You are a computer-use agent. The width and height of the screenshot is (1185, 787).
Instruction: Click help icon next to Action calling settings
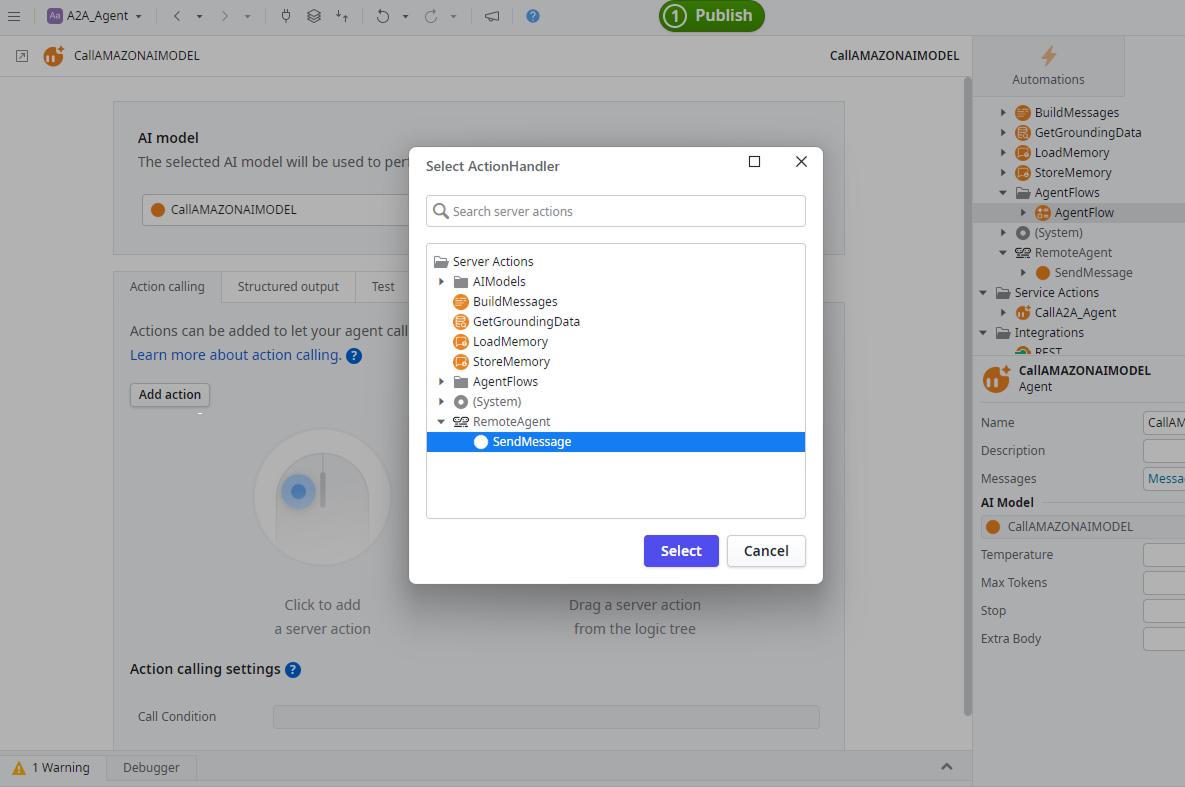click(292, 670)
